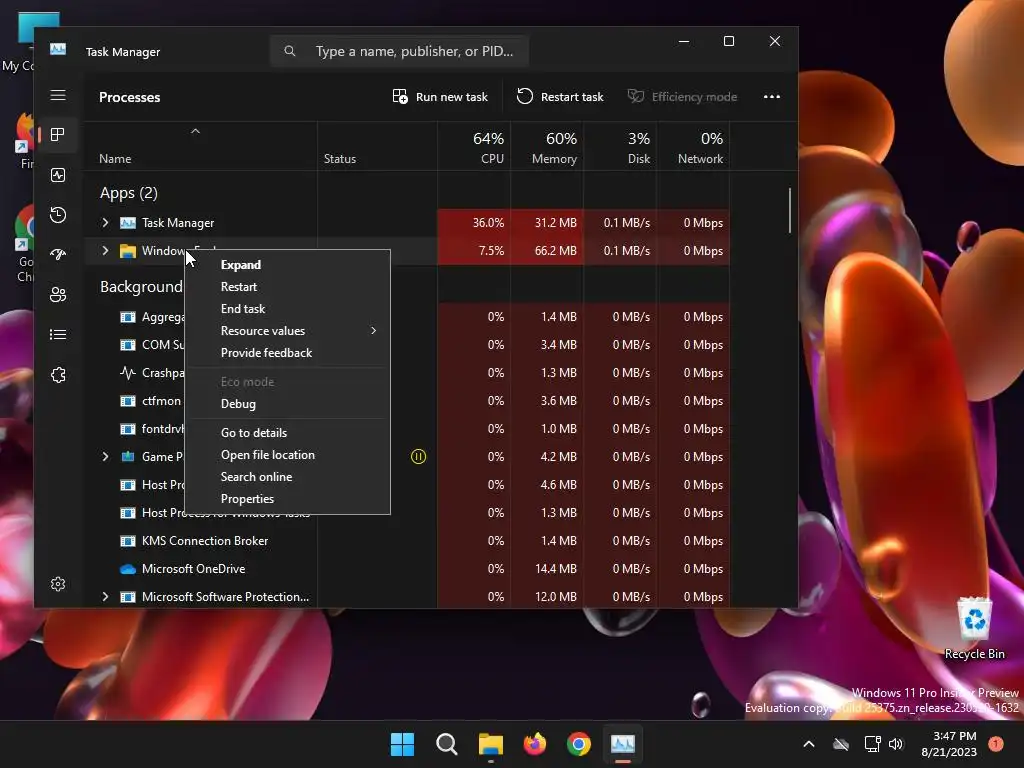Screen dimensions: 1024x768
Task: Select Go to details menu entry
Action: coord(287,433)
